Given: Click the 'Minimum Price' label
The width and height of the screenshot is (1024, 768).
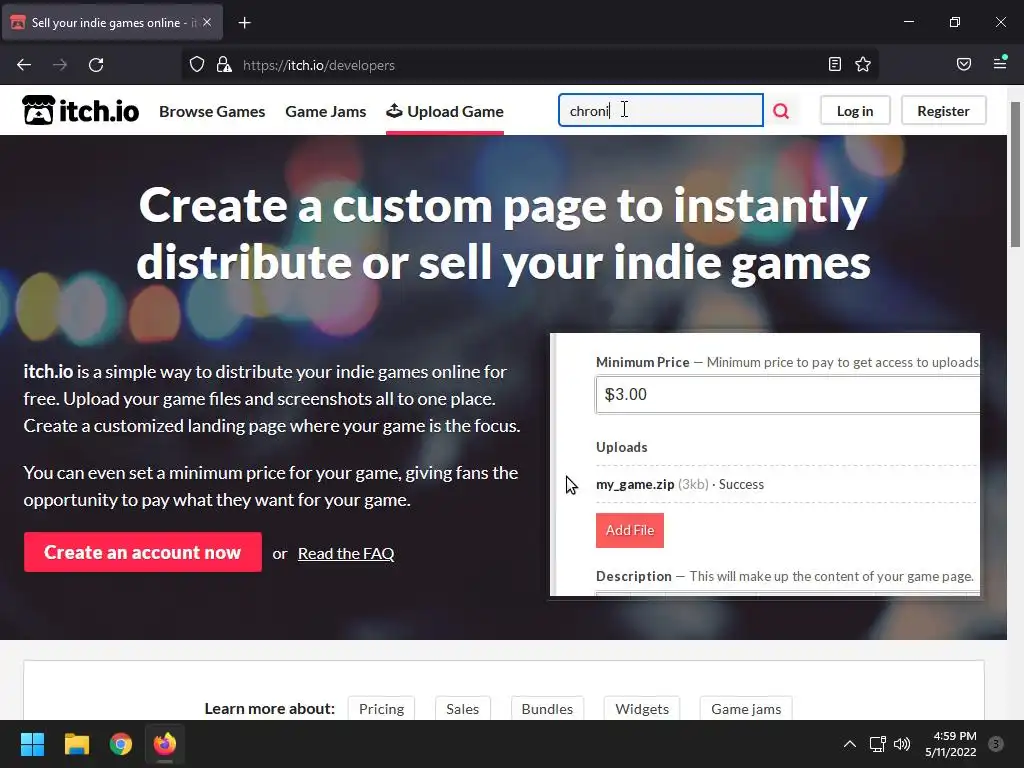Looking at the screenshot, I should click(643, 362).
